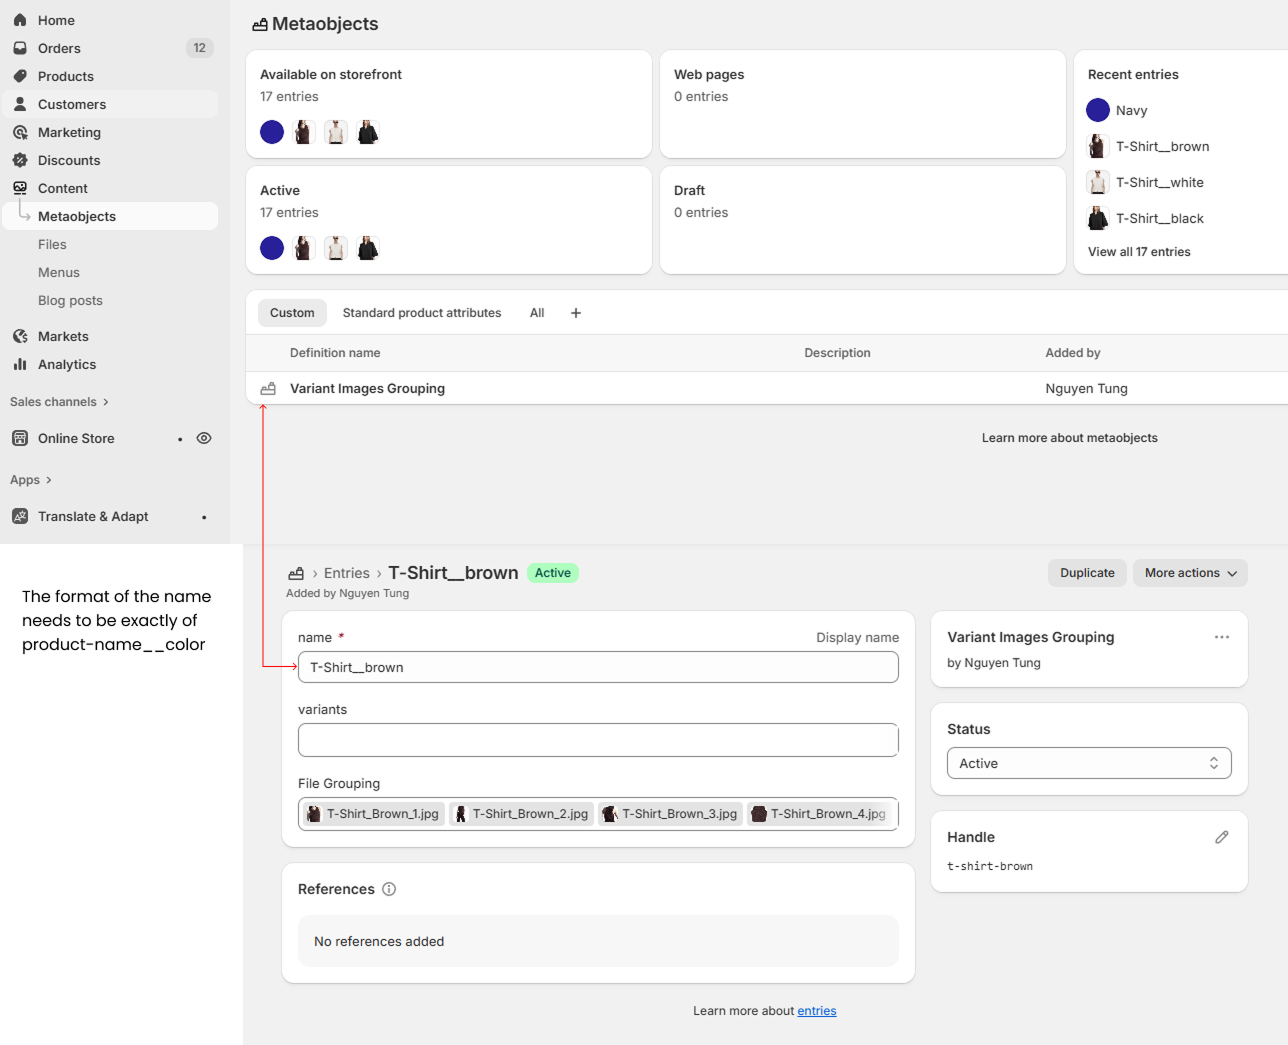The height and width of the screenshot is (1045, 1288).
Task: Switch to Standard product attributes tab
Action: point(421,313)
